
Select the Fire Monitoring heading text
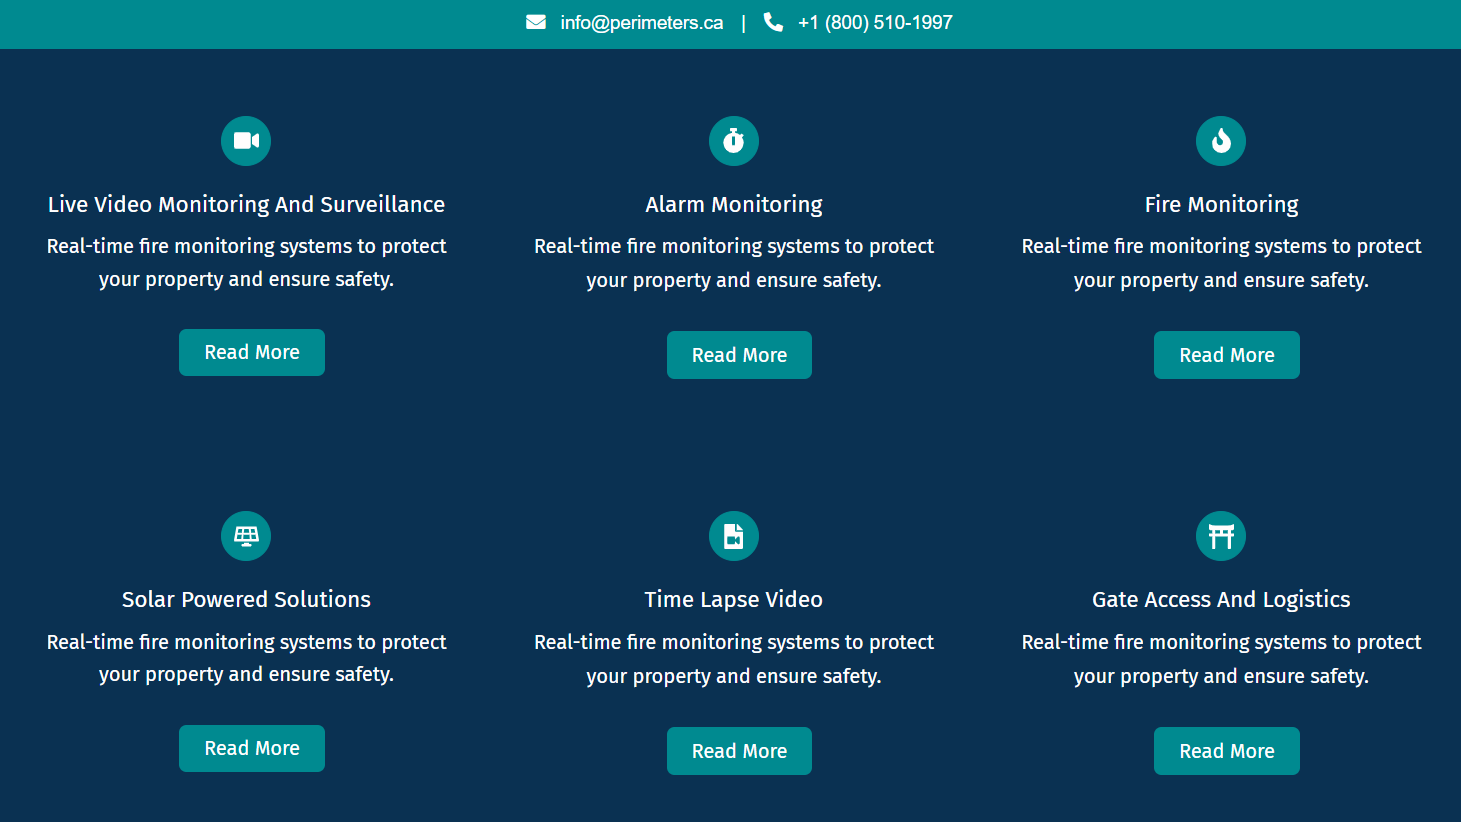(x=1221, y=204)
